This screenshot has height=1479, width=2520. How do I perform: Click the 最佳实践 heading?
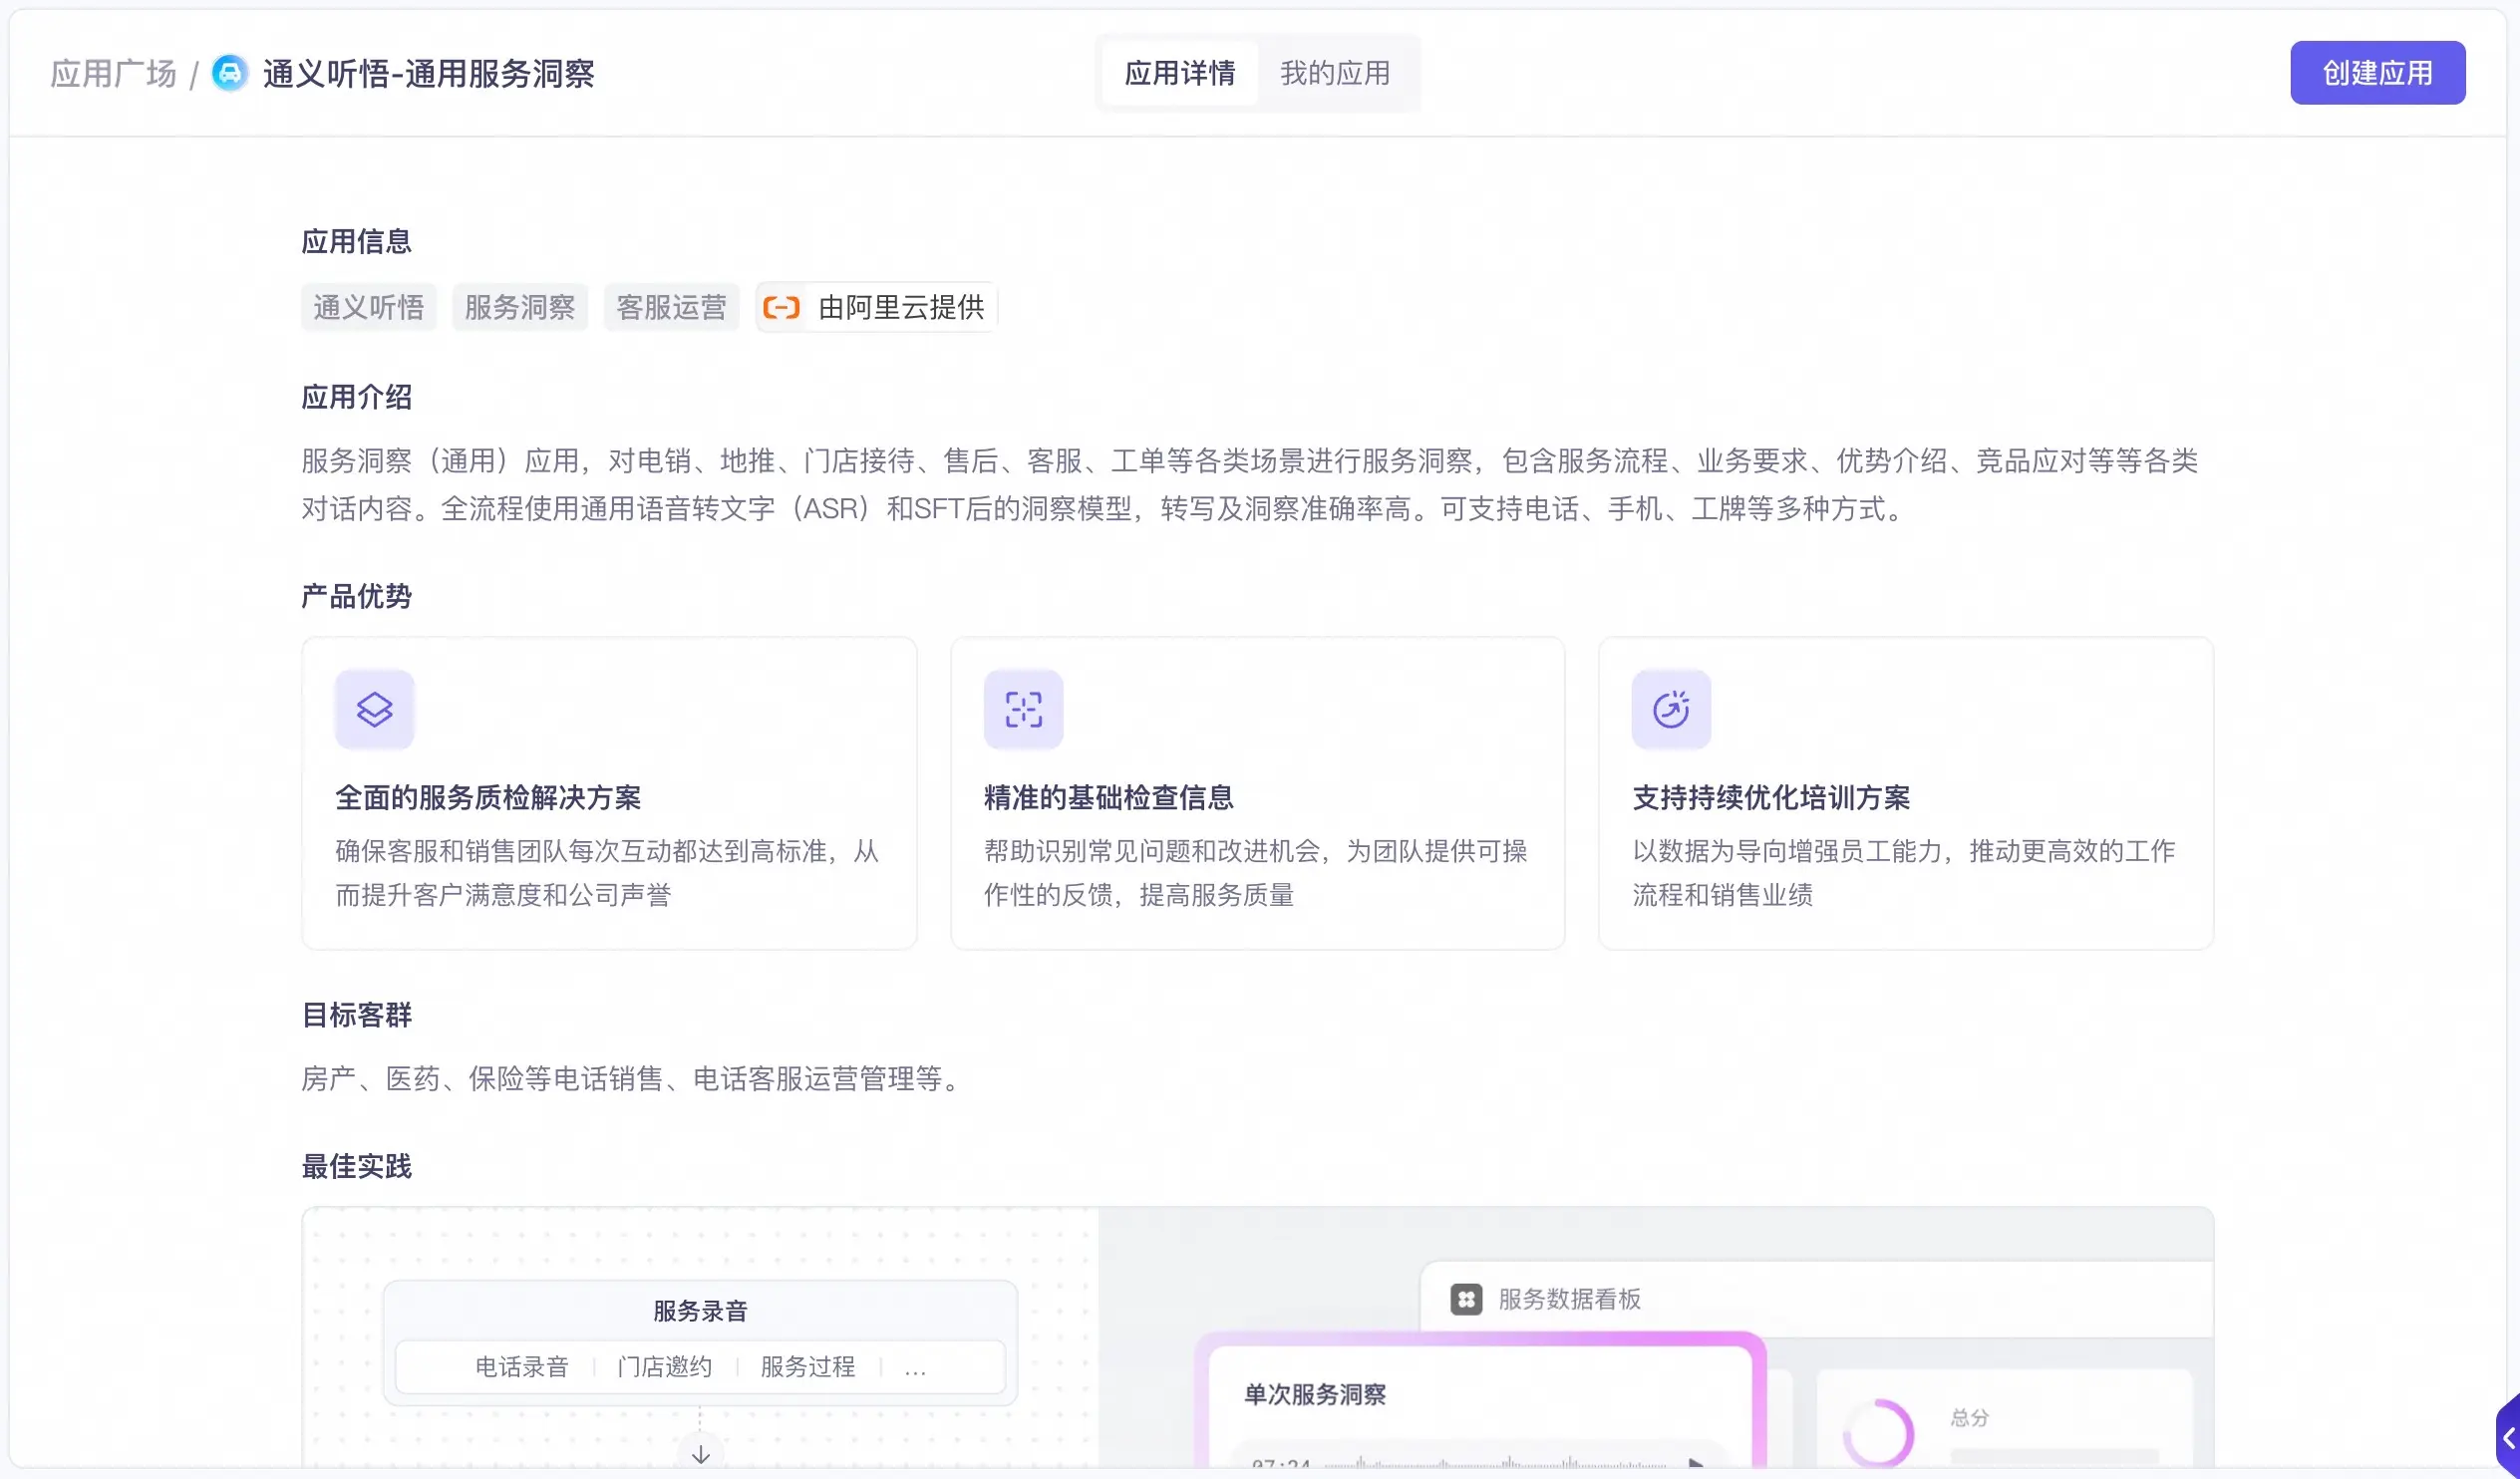click(357, 1166)
